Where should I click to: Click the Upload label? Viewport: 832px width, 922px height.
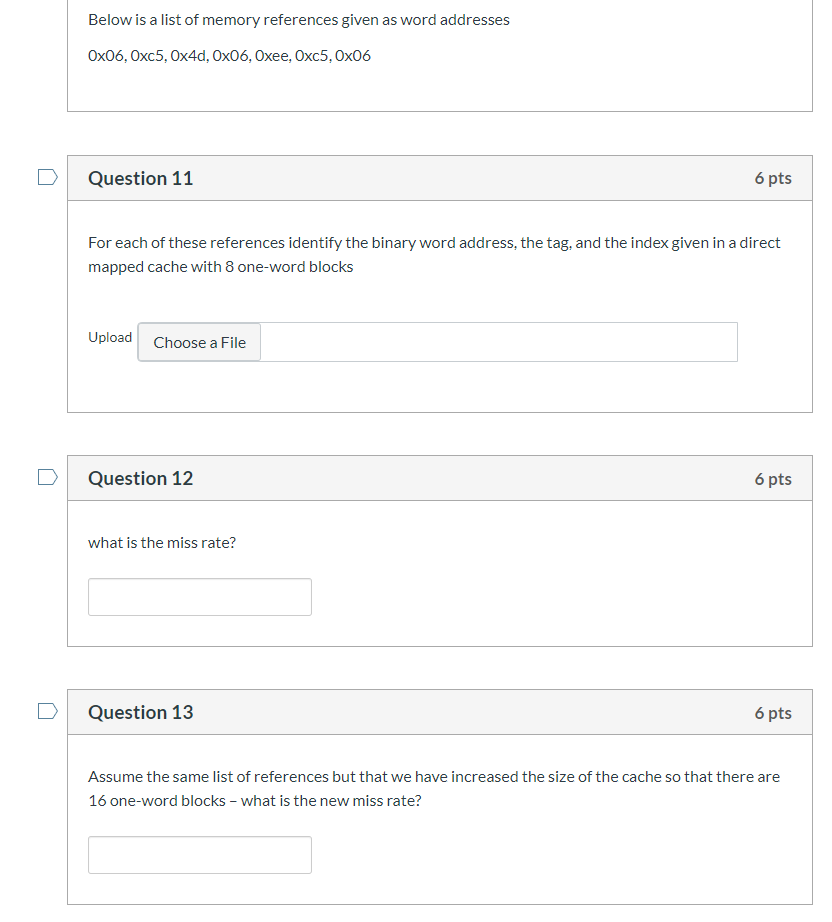point(110,338)
